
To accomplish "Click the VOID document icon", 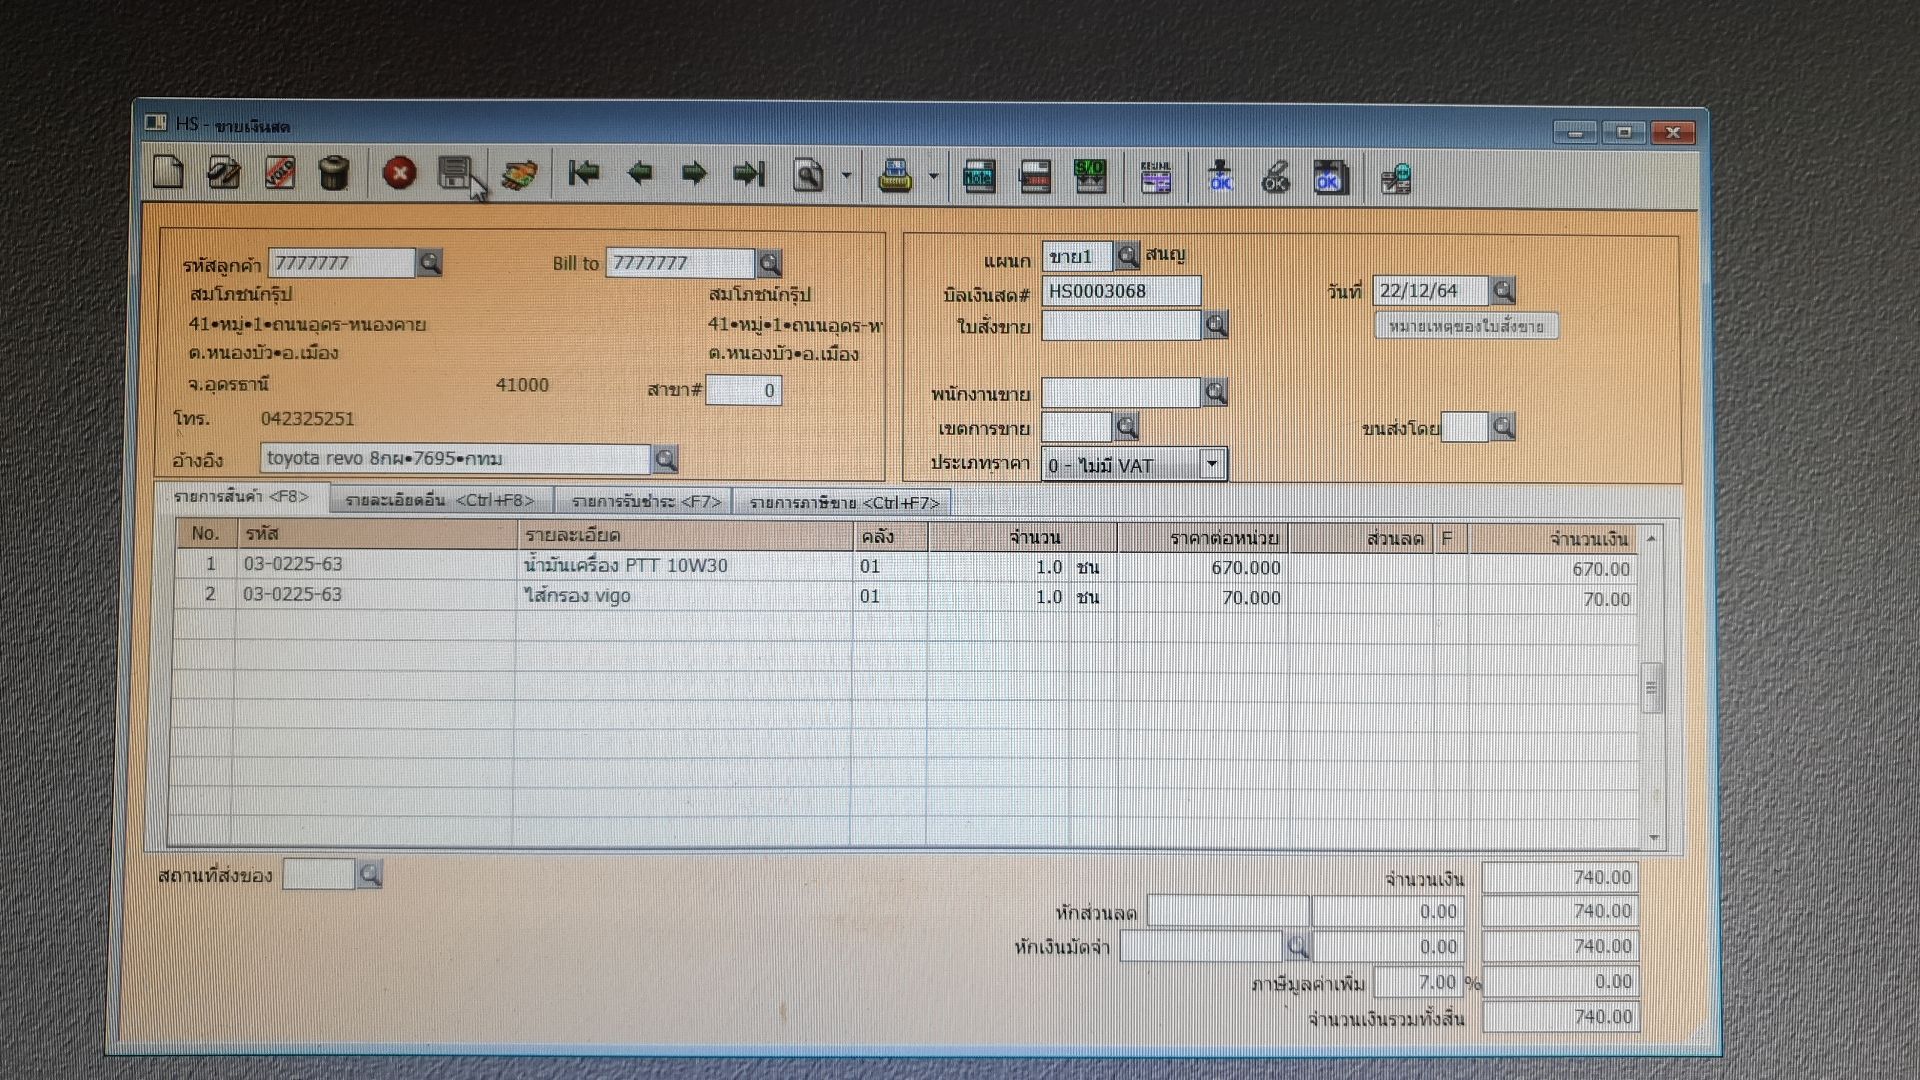I will (279, 173).
